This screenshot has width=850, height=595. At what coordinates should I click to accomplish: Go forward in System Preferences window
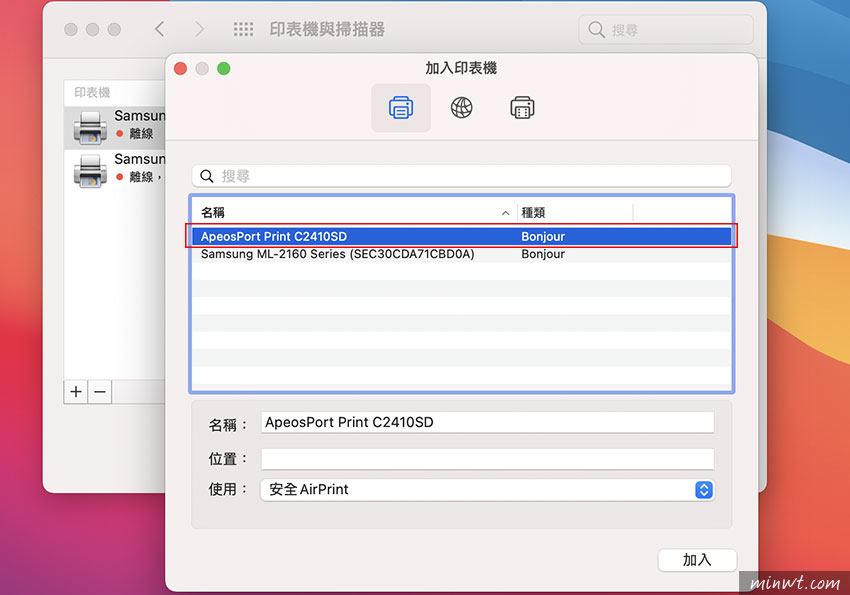coord(199,29)
